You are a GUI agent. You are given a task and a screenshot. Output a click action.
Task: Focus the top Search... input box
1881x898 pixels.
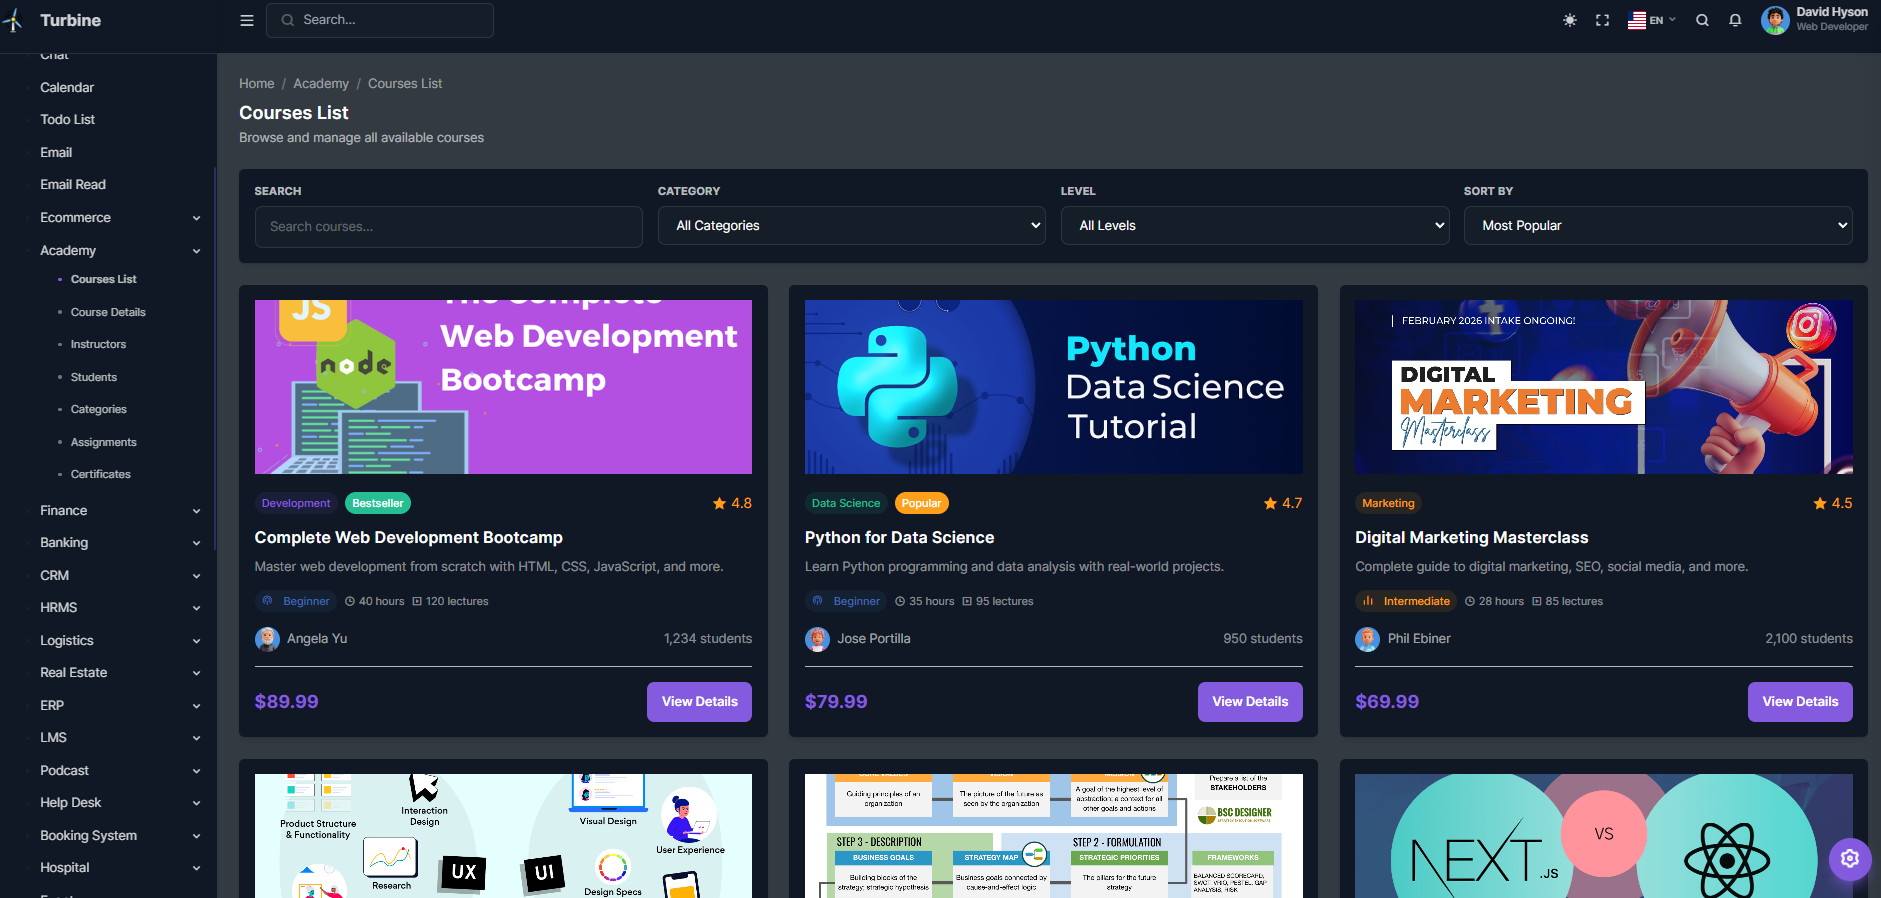pos(380,20)
